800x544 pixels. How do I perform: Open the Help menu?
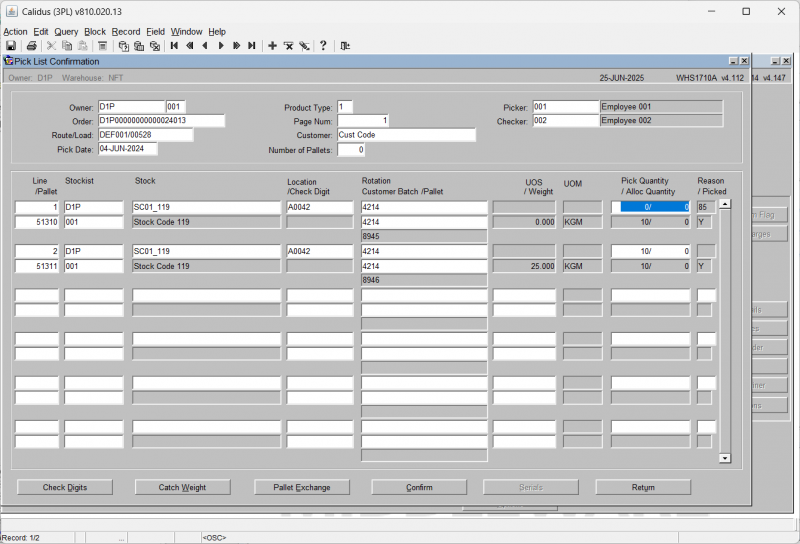click(x=217, y=32)
